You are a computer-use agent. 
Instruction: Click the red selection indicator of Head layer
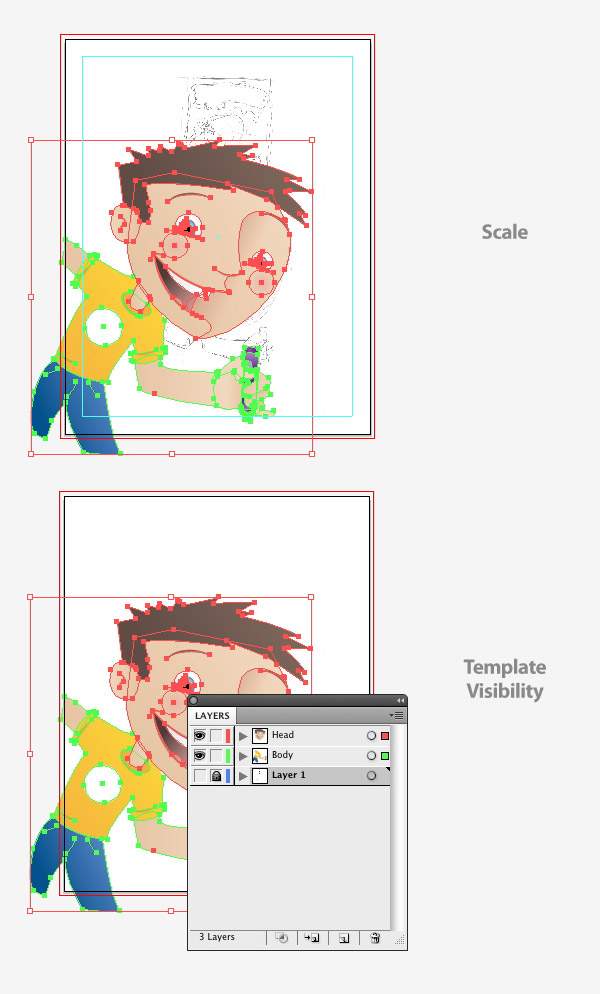click(384, 736)
